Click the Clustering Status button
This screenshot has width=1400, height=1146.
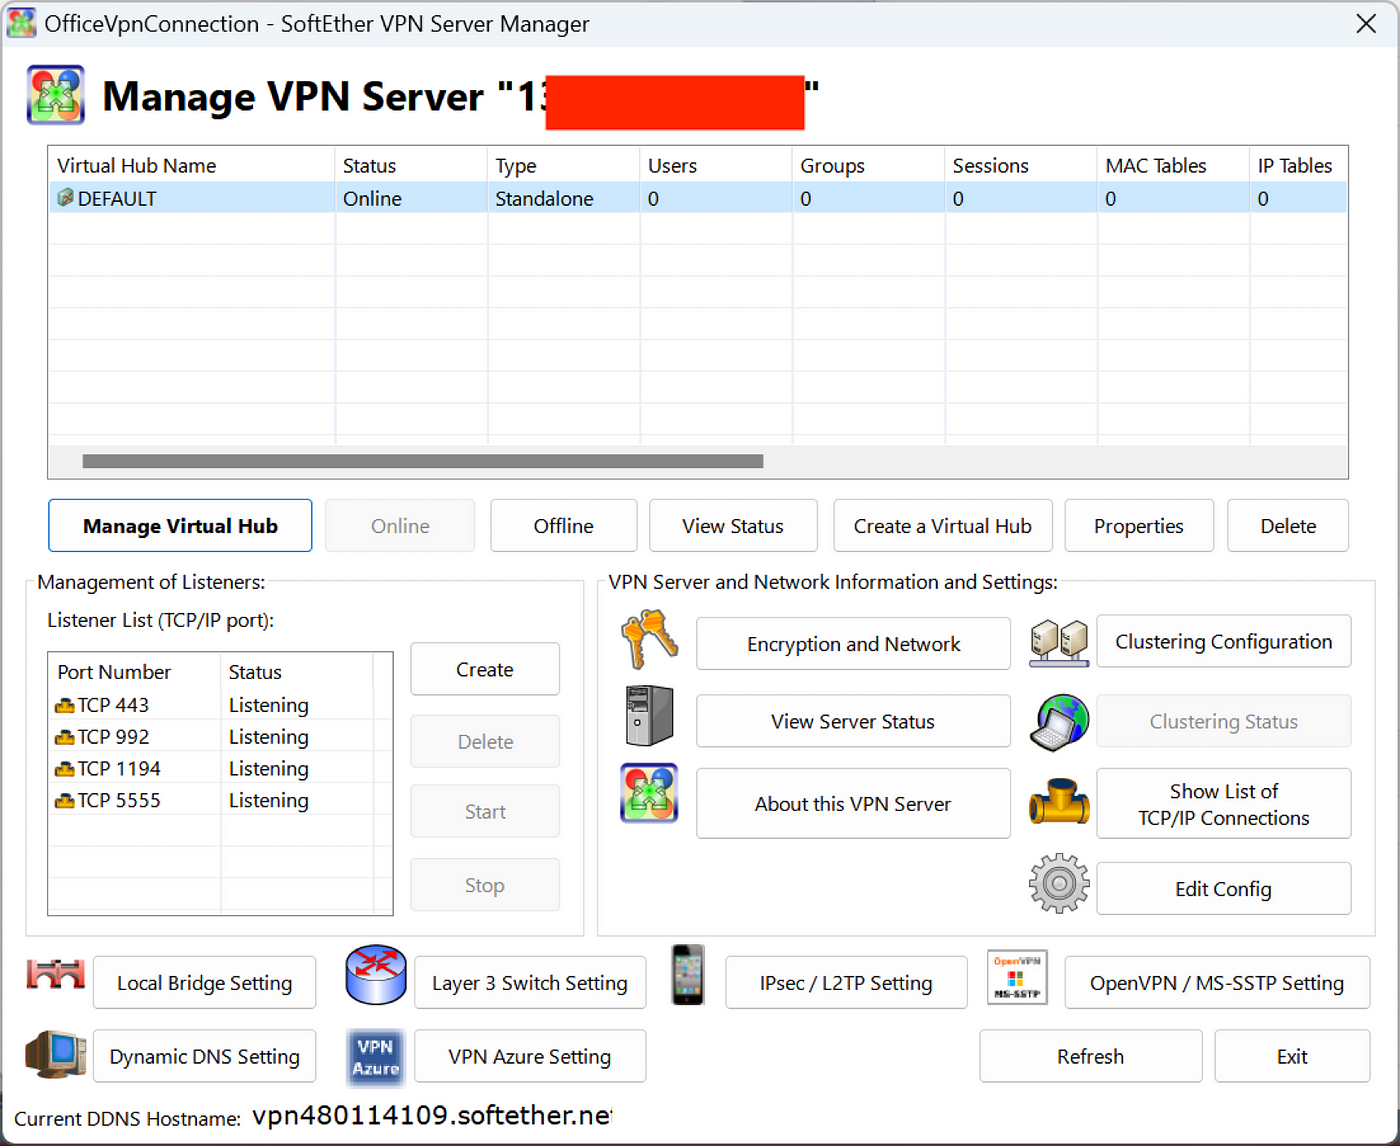point(1224,721)
